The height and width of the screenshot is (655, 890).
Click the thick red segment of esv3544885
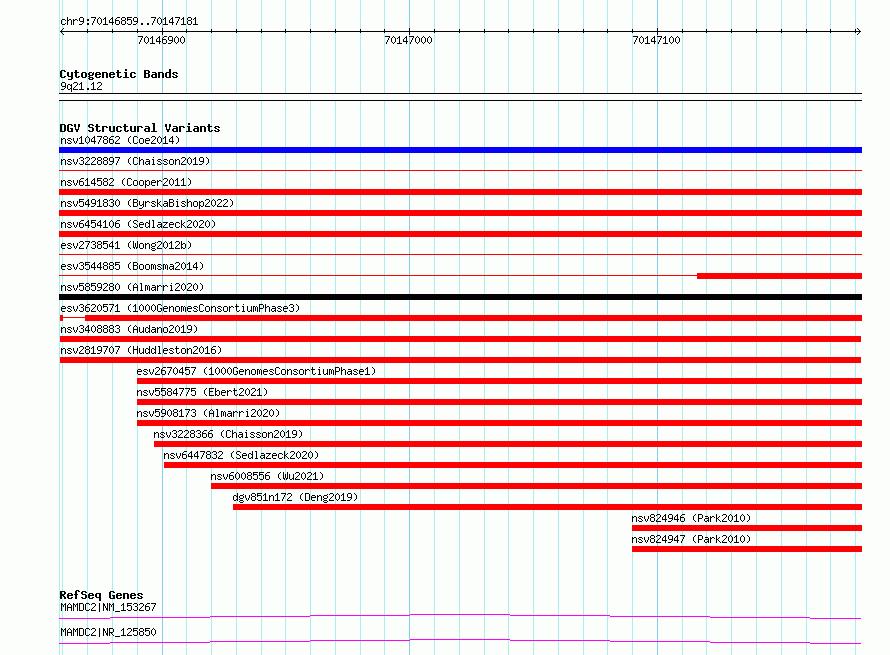pyautogui.click(x=779, y=276)
